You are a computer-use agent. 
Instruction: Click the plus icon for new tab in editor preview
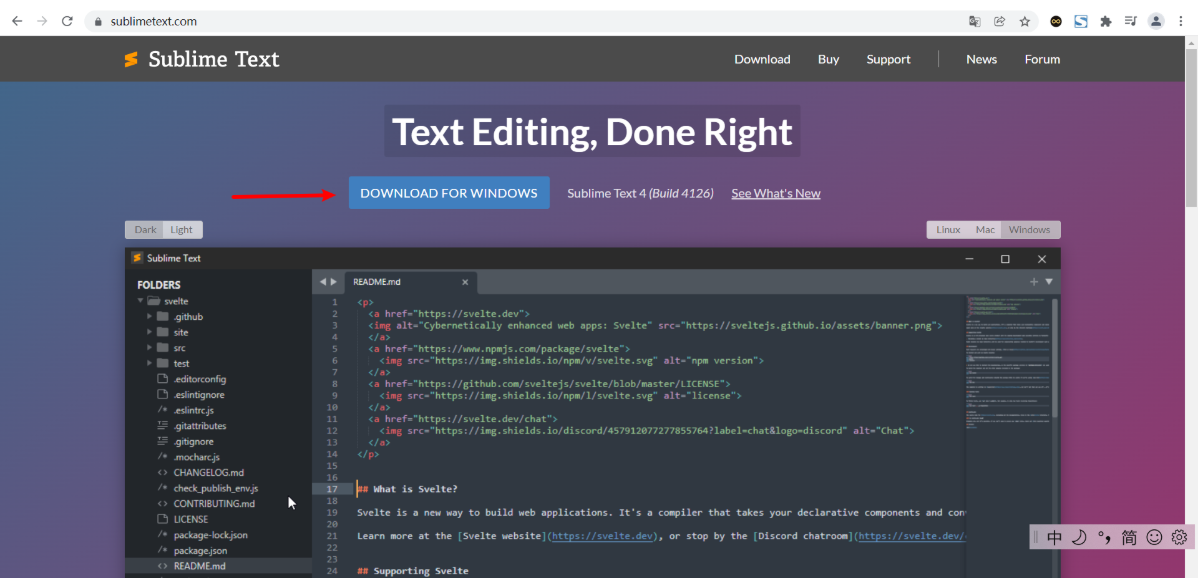click(1034, 282)
